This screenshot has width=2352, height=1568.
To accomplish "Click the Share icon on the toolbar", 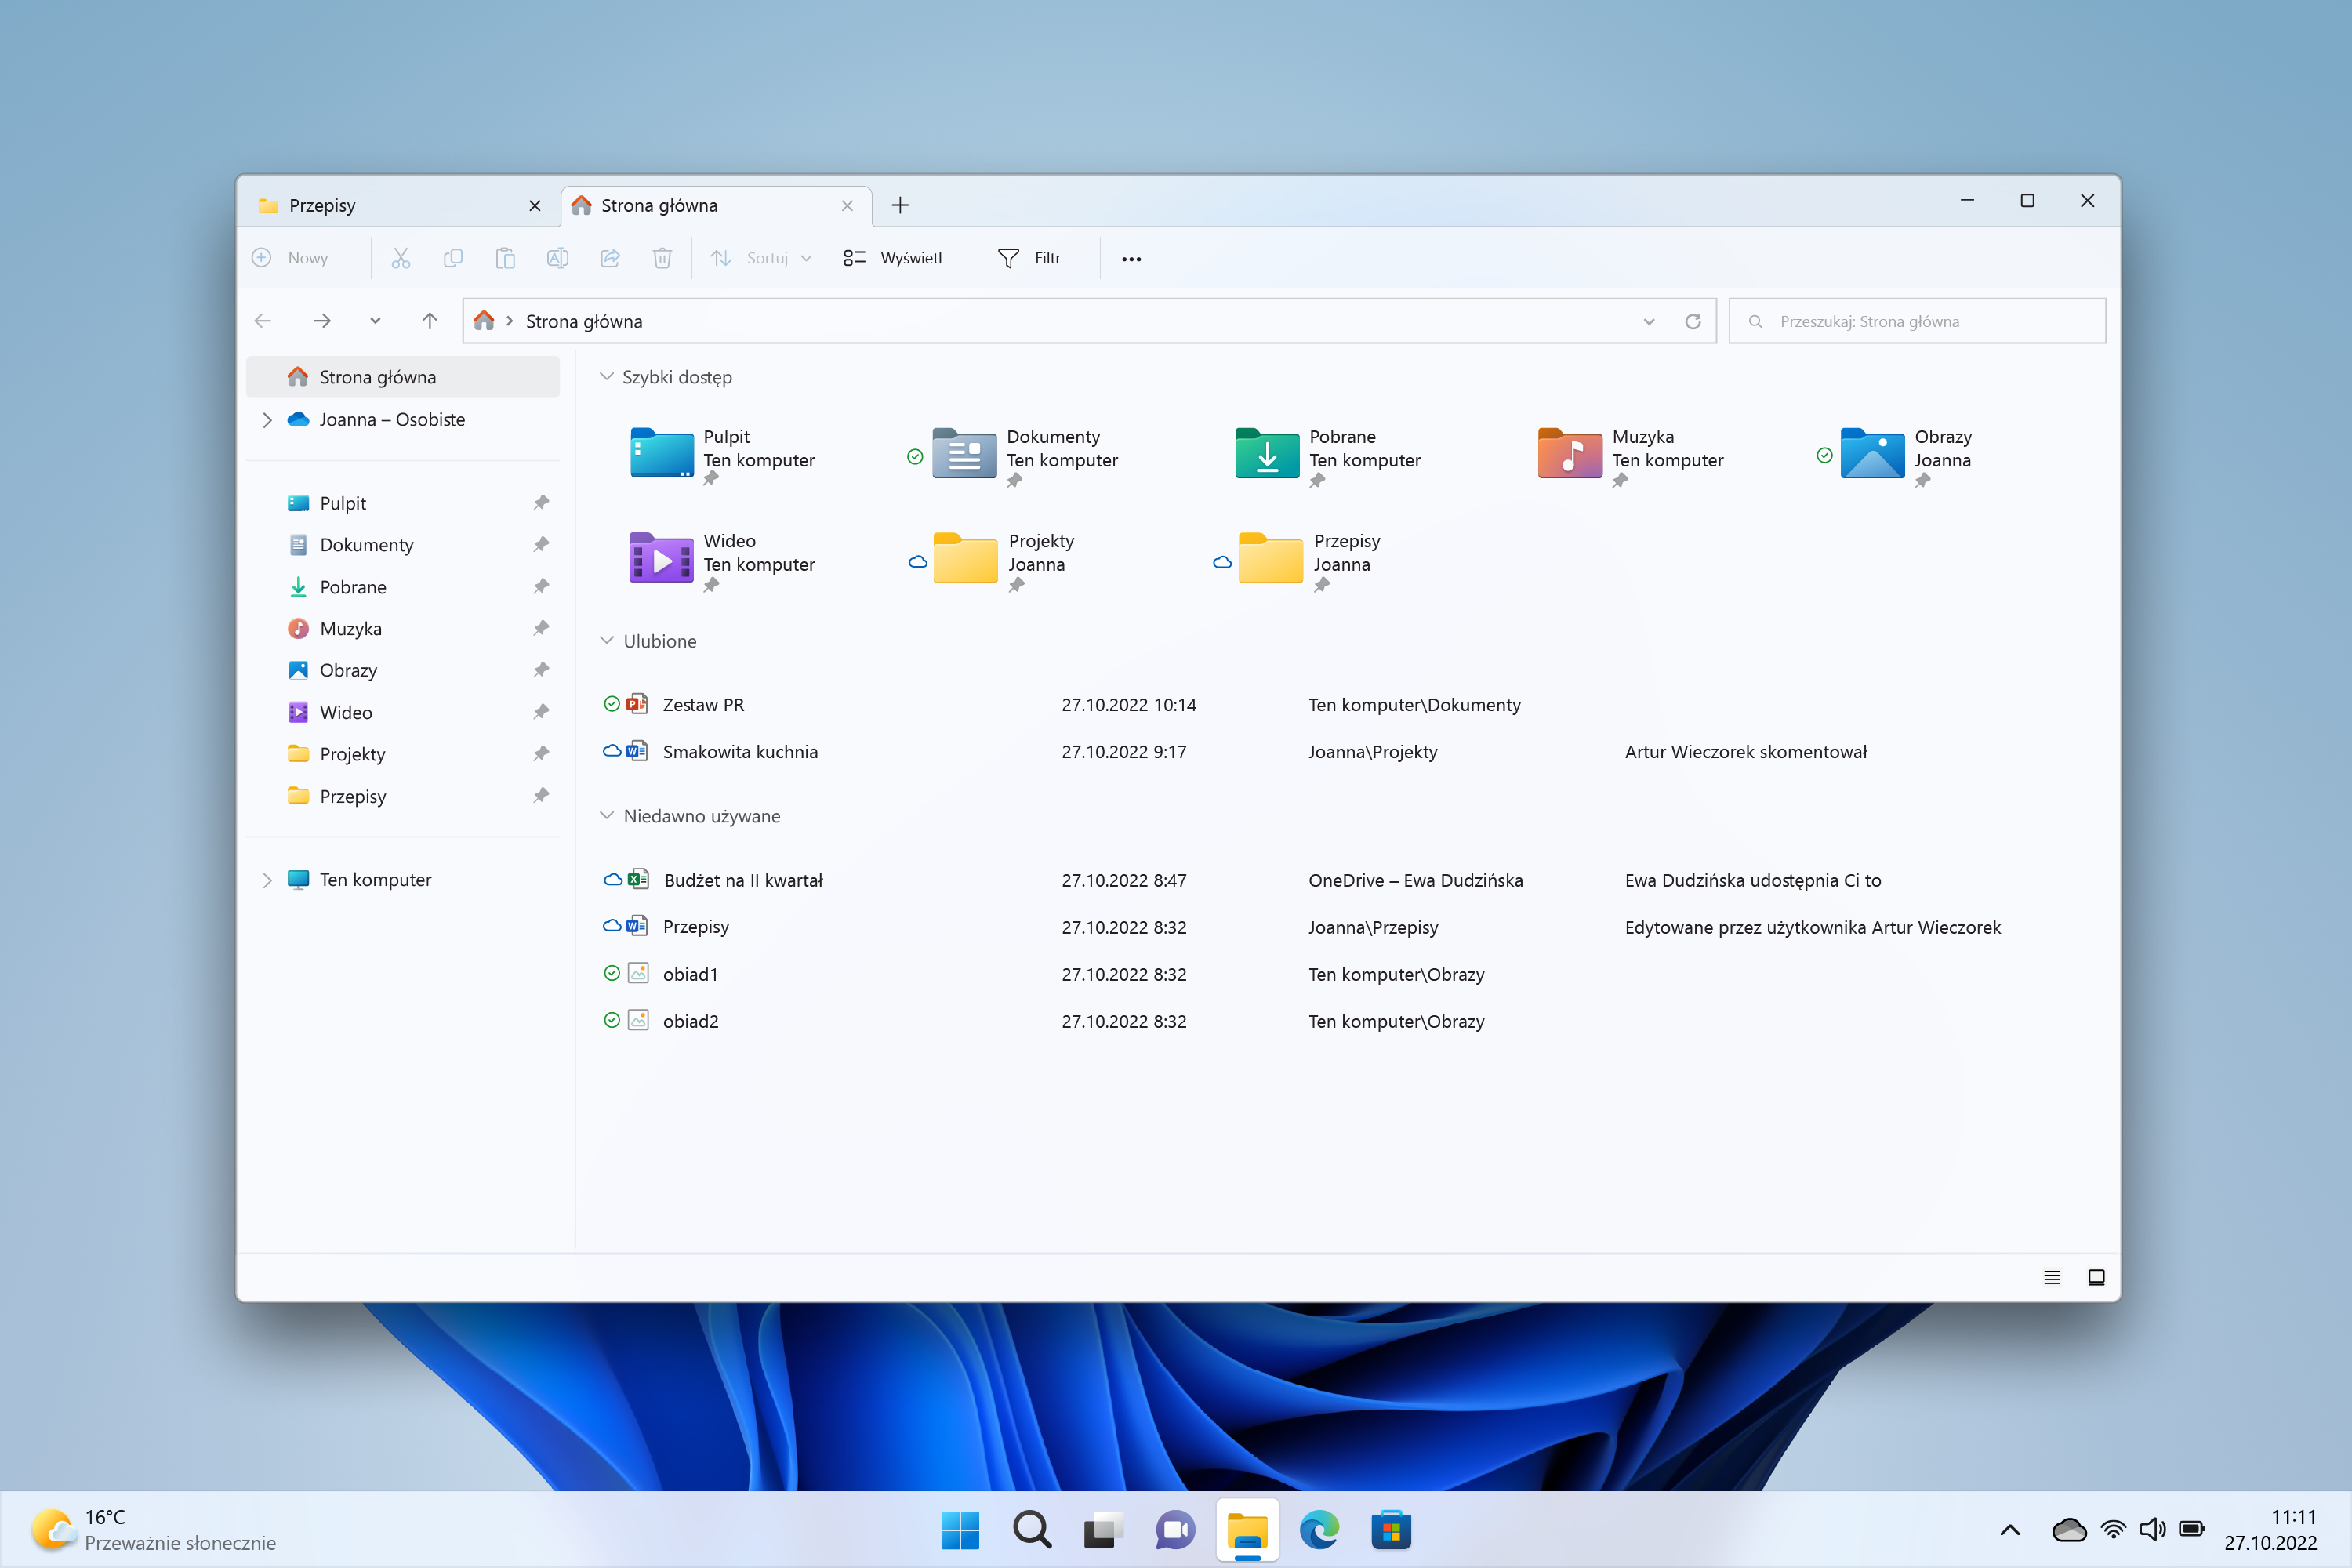I will click(x=610, y=258).
